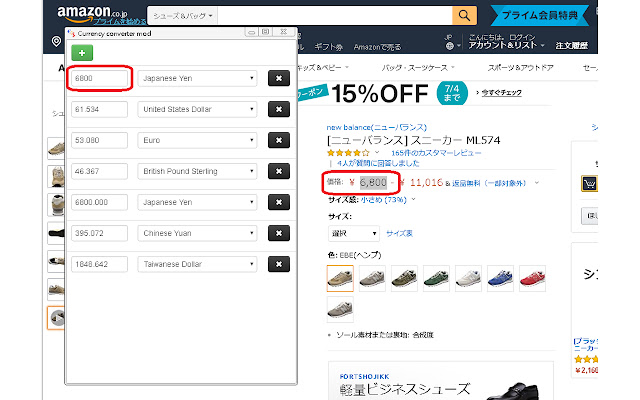Click the black shoe thumbnail in the left strip

click(56, 233)
